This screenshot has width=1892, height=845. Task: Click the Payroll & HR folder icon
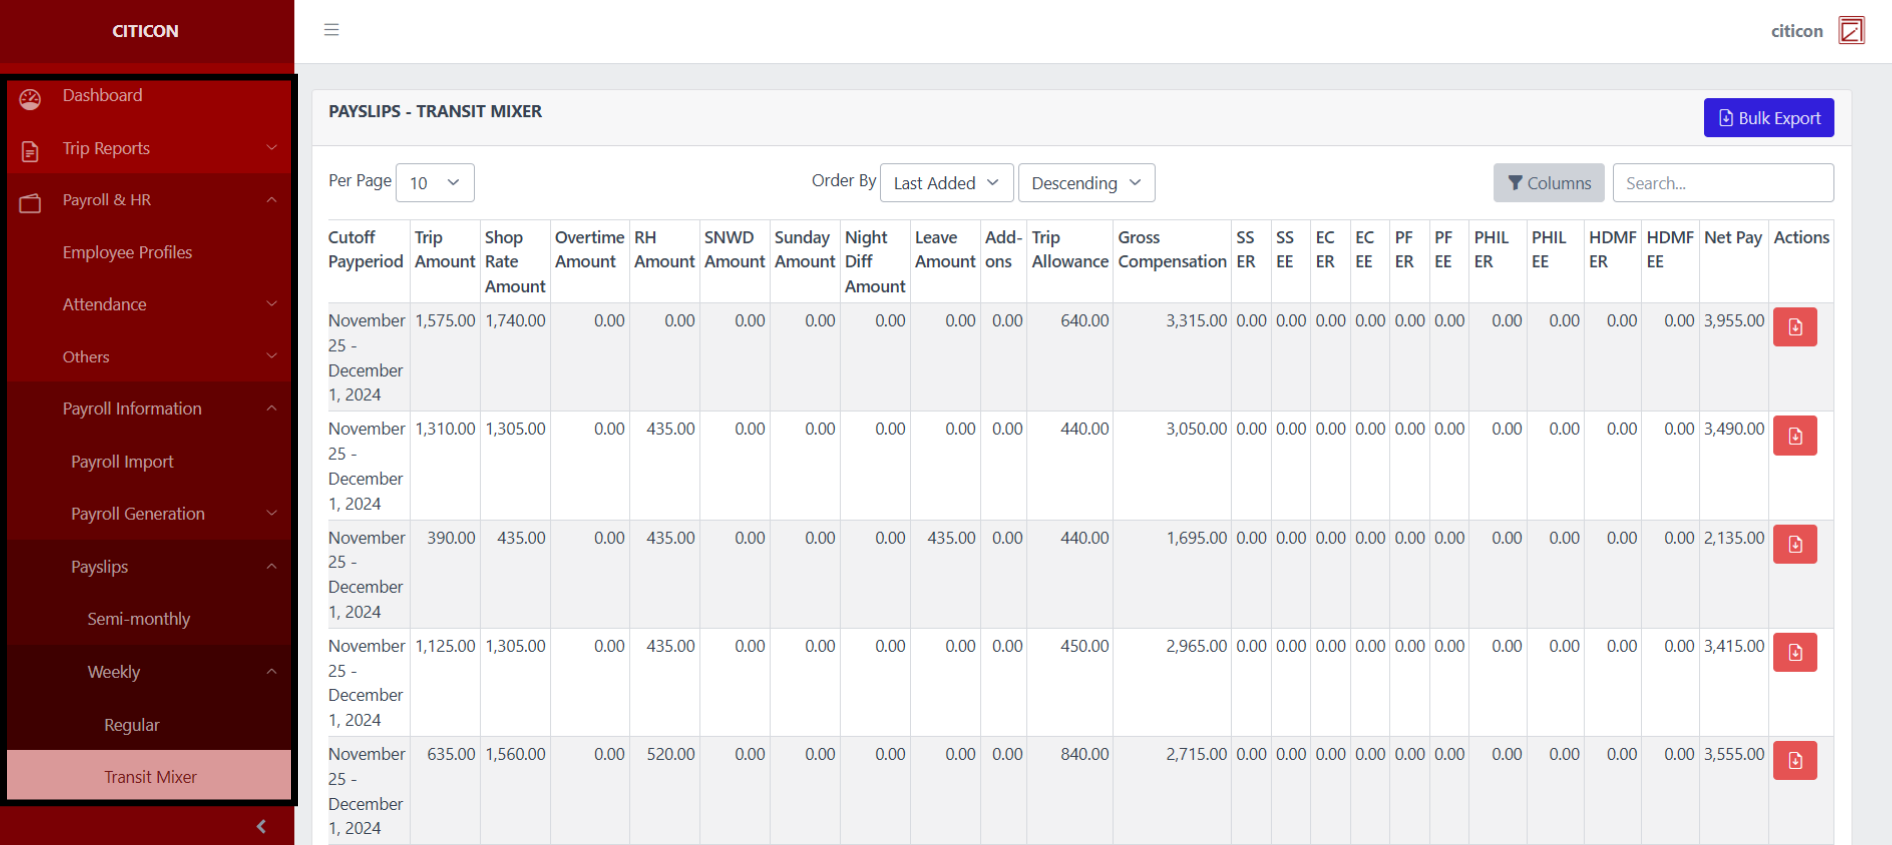pos(30,203)
